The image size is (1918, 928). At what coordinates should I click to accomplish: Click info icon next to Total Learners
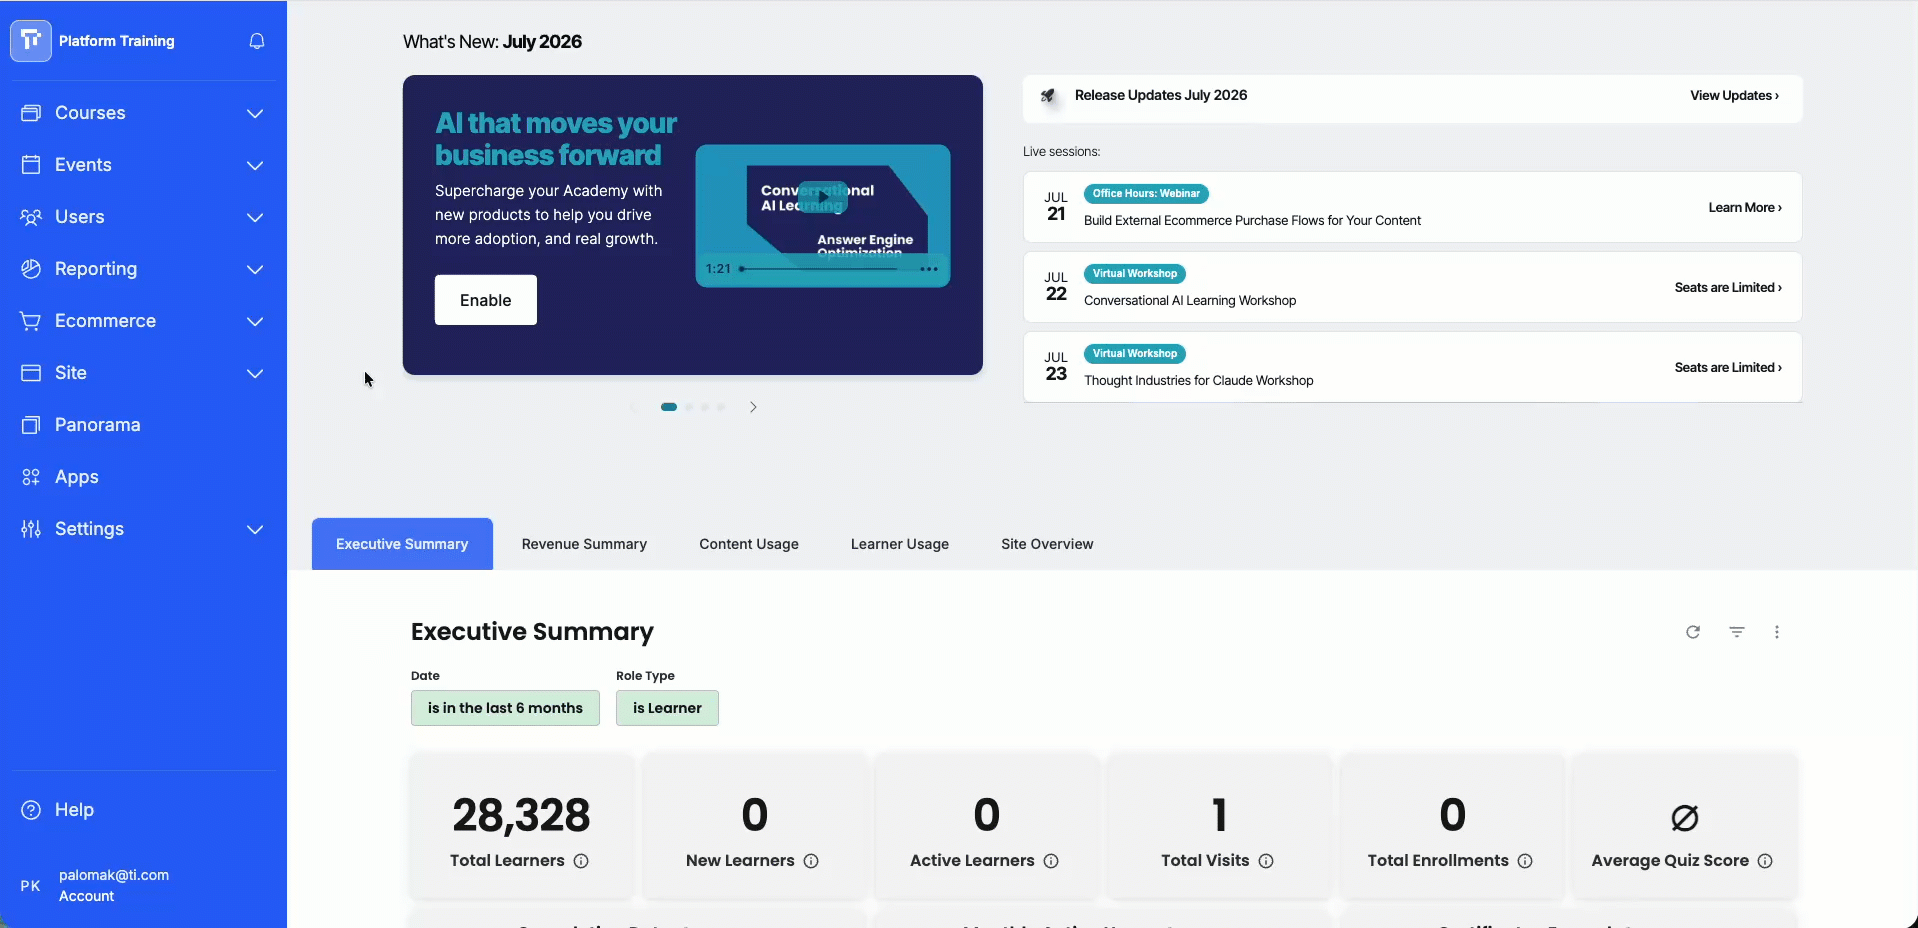[581, 861]
